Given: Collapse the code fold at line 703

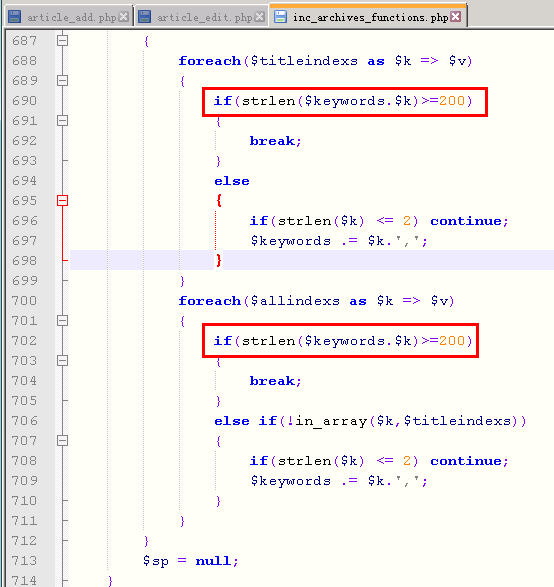Looking at the screenshot, I should [x=63, y=361].
